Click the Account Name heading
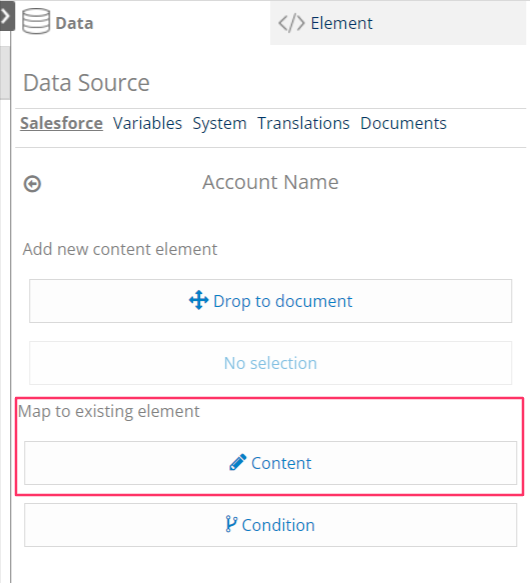The width and height of the screenshot is (530, 583). [x=270, y=182]
